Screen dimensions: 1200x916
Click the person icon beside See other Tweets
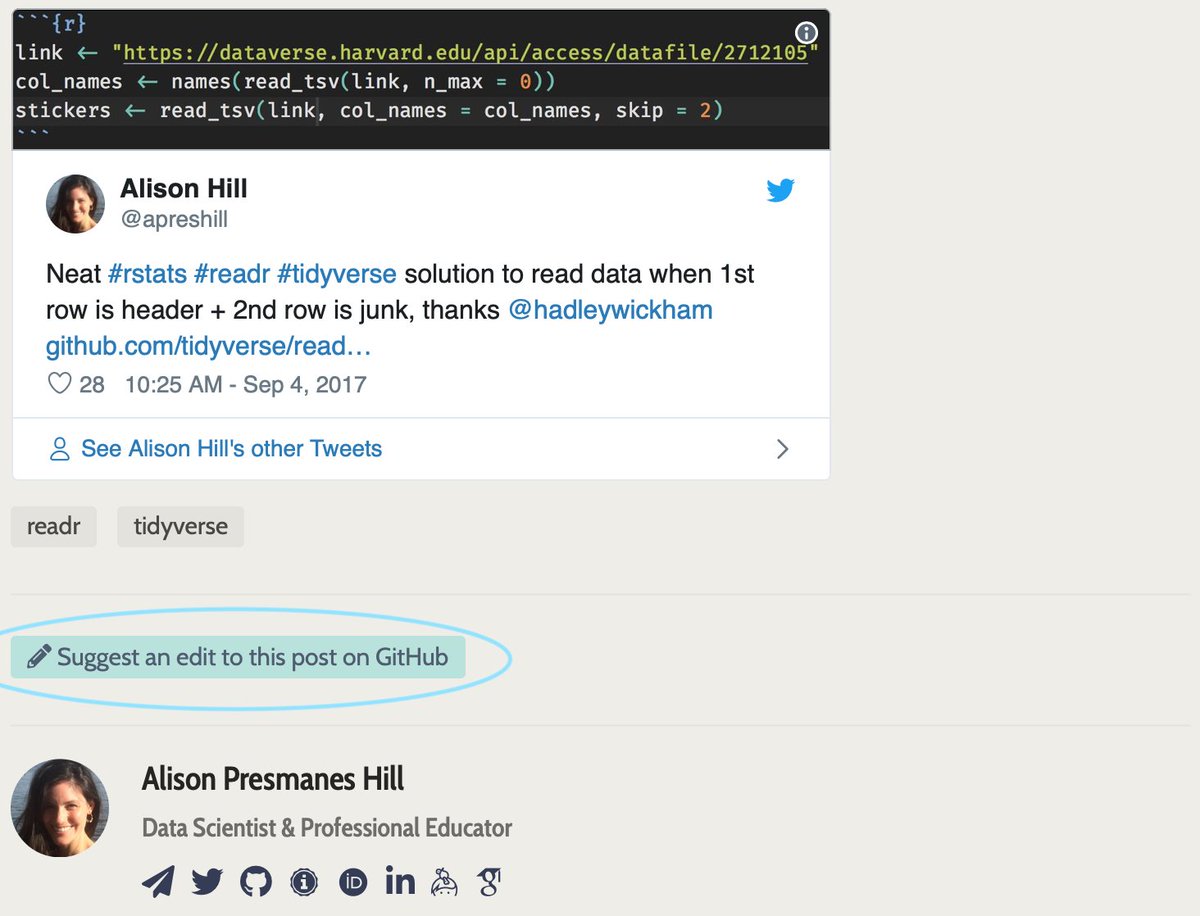pos(60,448)
